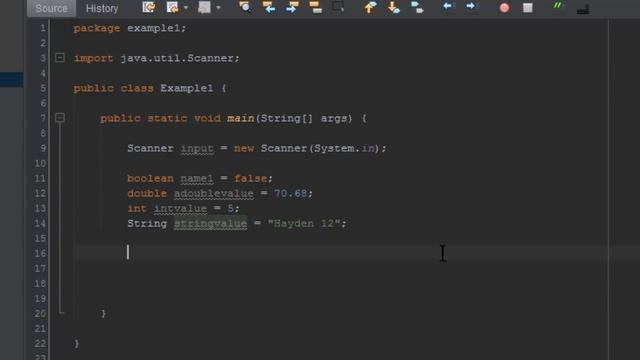This screenshot has height=360, width=640.
Task: Click the variable 'intvalue' on line 13
Action: (x=180, y=209)
